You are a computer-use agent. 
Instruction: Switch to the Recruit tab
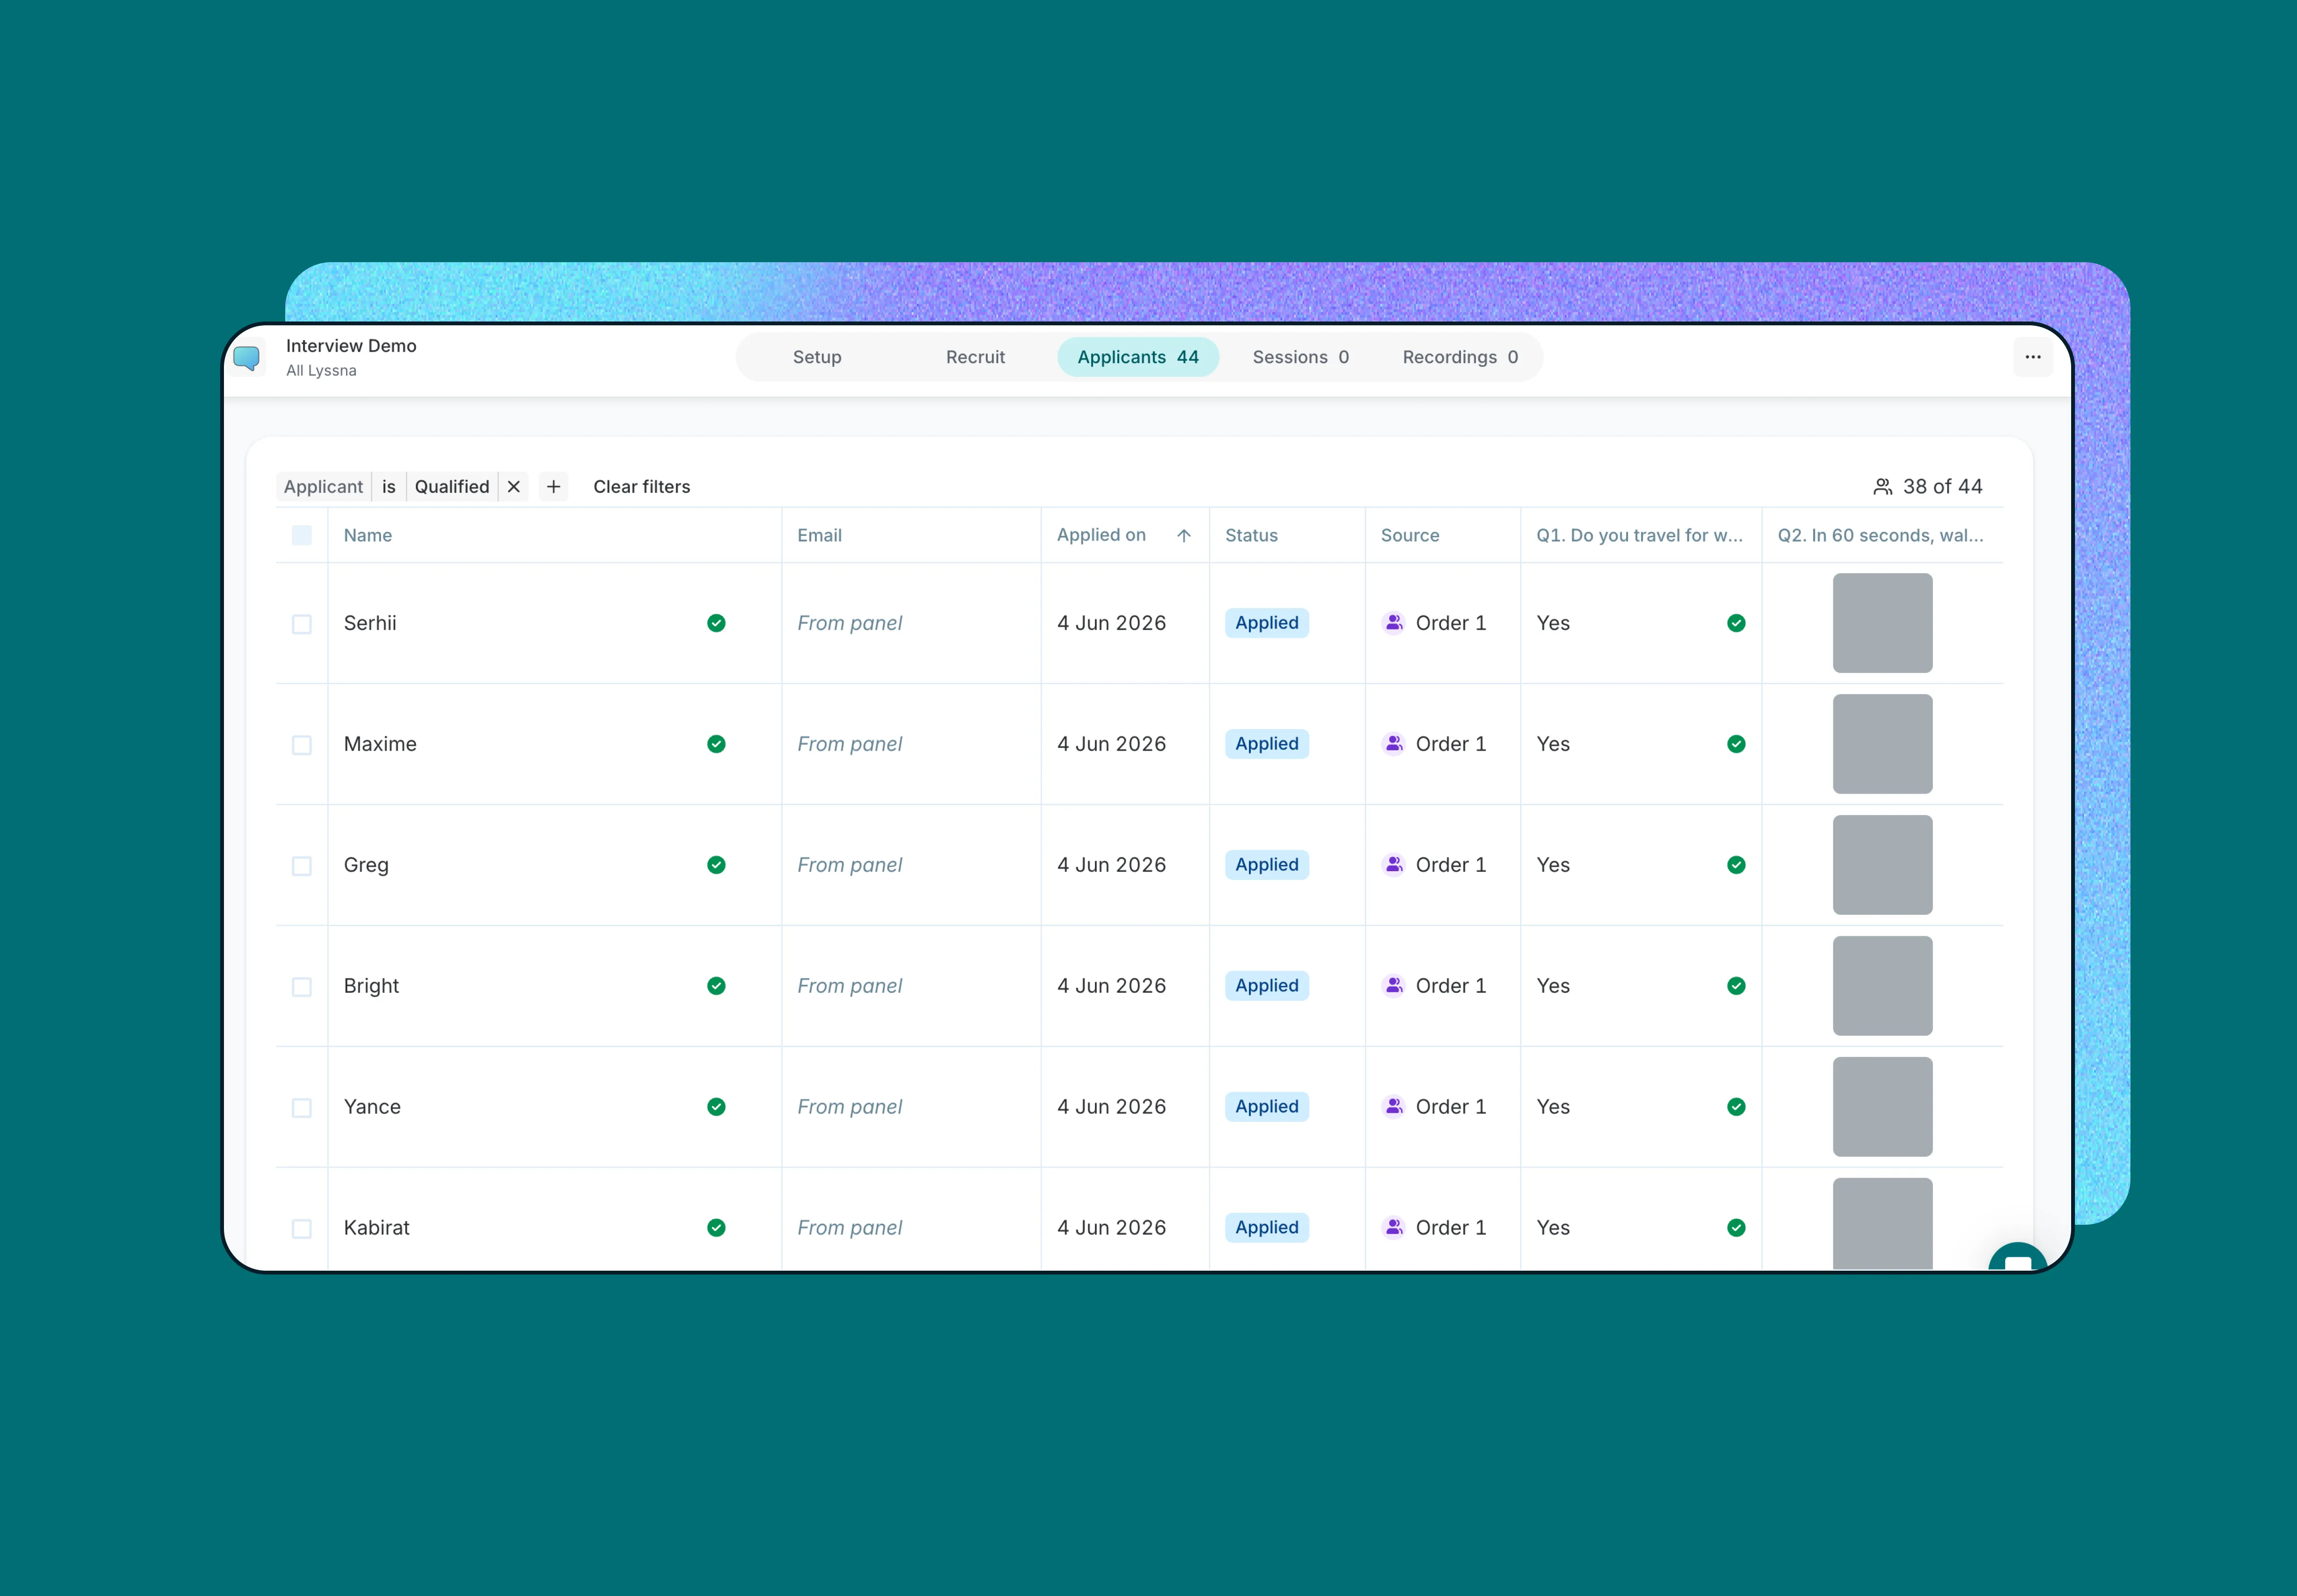(975, 357)
